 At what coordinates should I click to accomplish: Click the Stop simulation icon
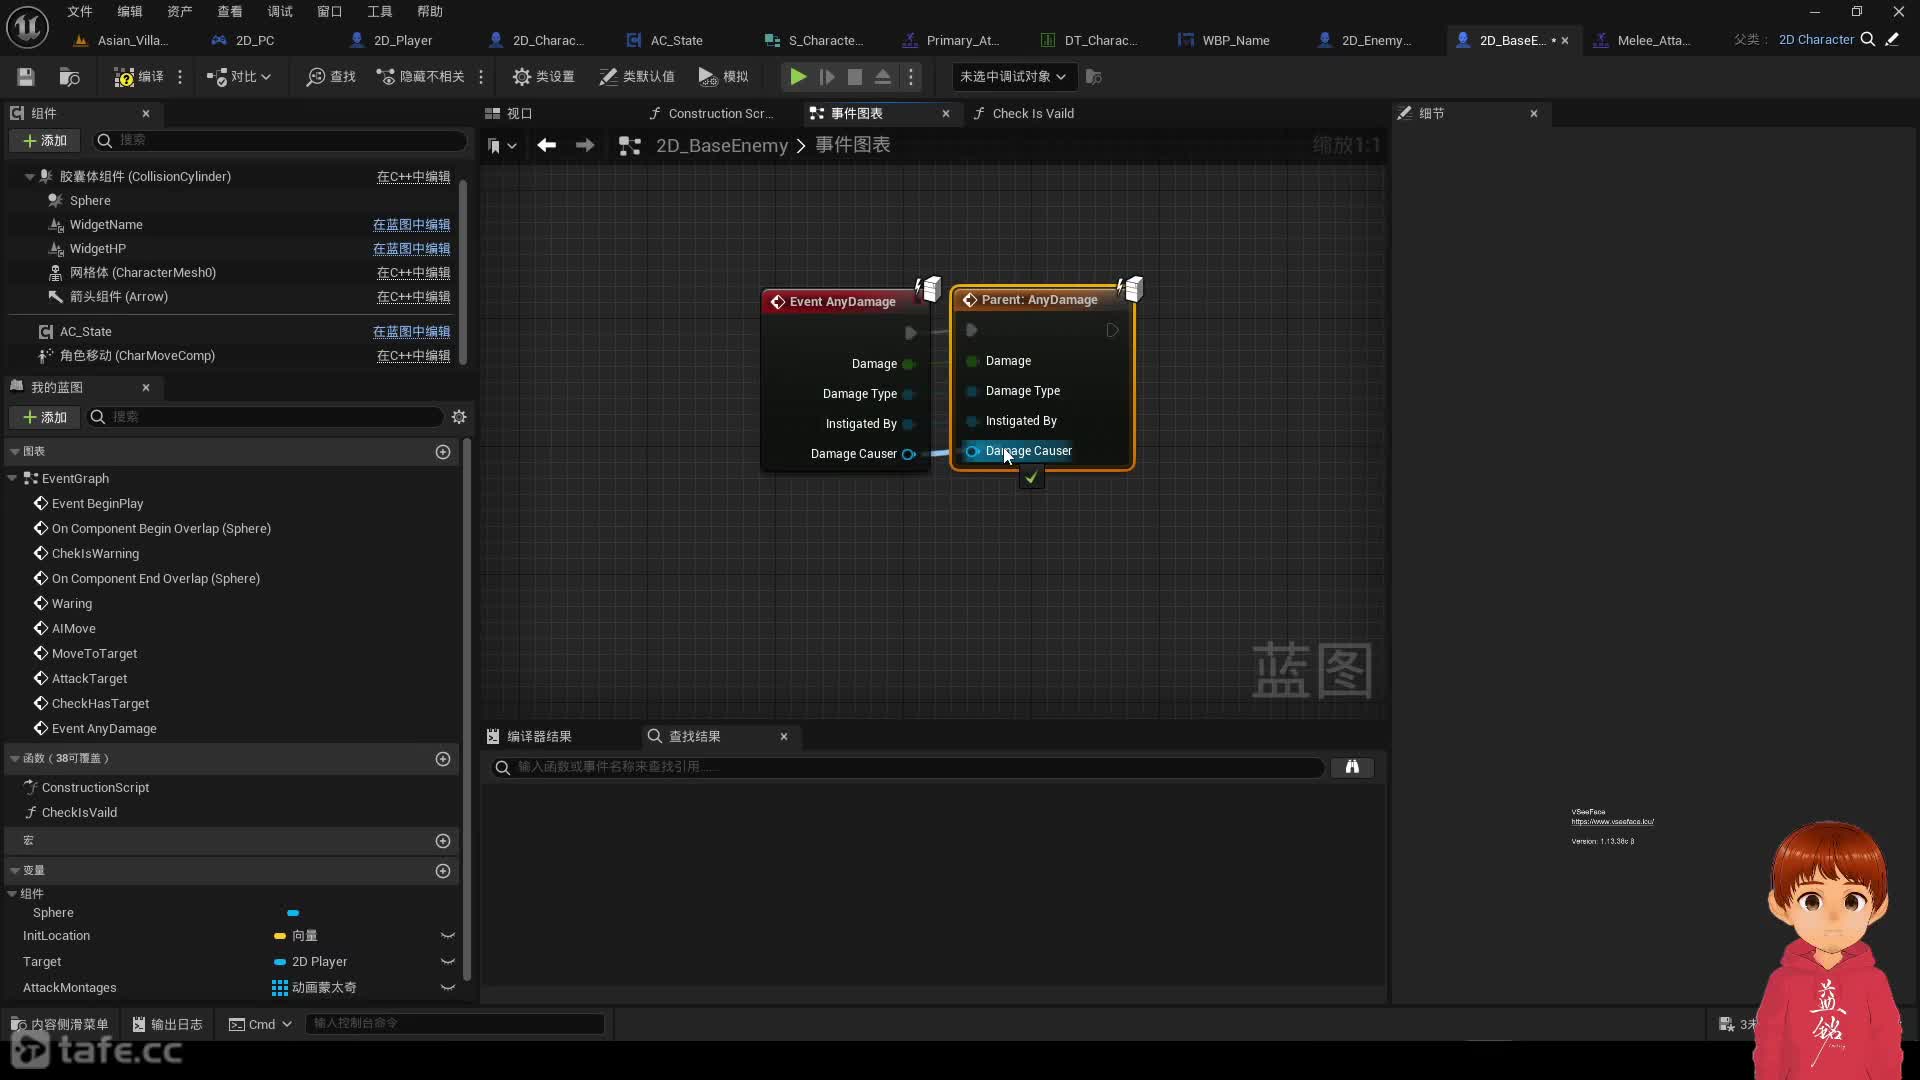(x=856, y=75)
